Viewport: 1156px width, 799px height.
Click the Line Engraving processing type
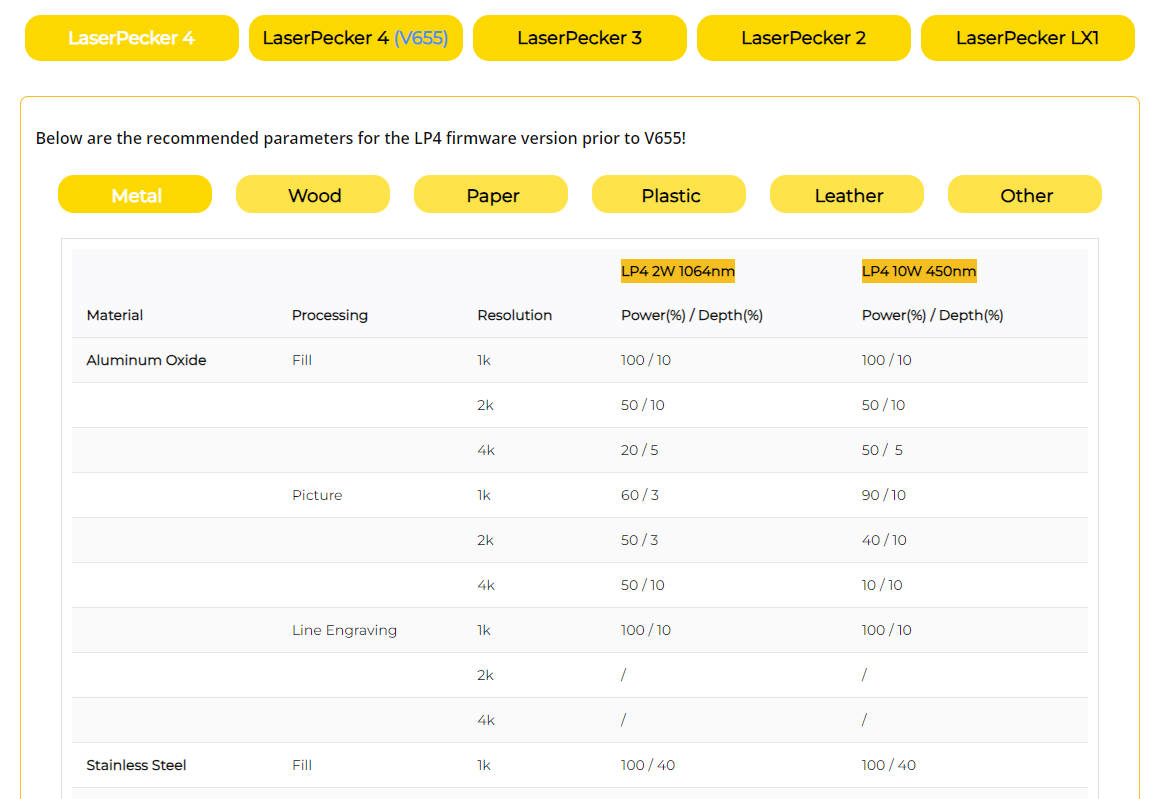click(x=344, y=630)
